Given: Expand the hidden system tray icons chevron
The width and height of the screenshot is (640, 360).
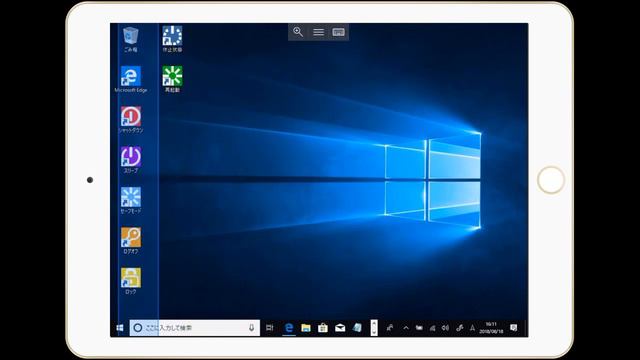Looking at the screenshot, I should pos(406,328).
